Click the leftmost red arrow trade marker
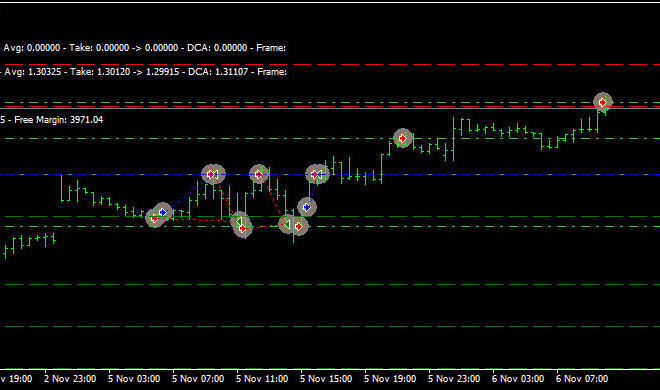Screen dimensions: 660x390 (x=154, y=219)
